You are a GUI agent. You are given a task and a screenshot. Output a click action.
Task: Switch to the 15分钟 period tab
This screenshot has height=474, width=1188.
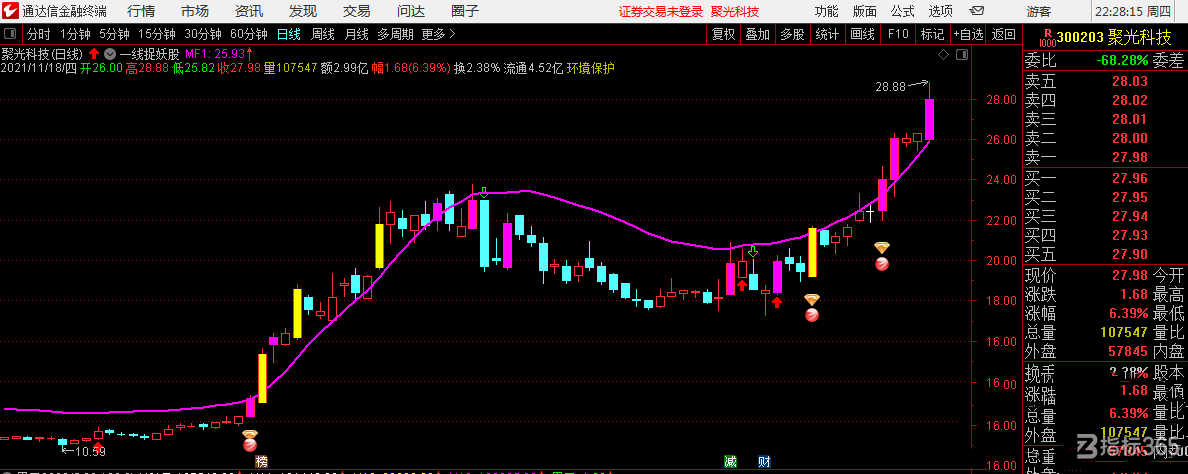coord(157,34)
